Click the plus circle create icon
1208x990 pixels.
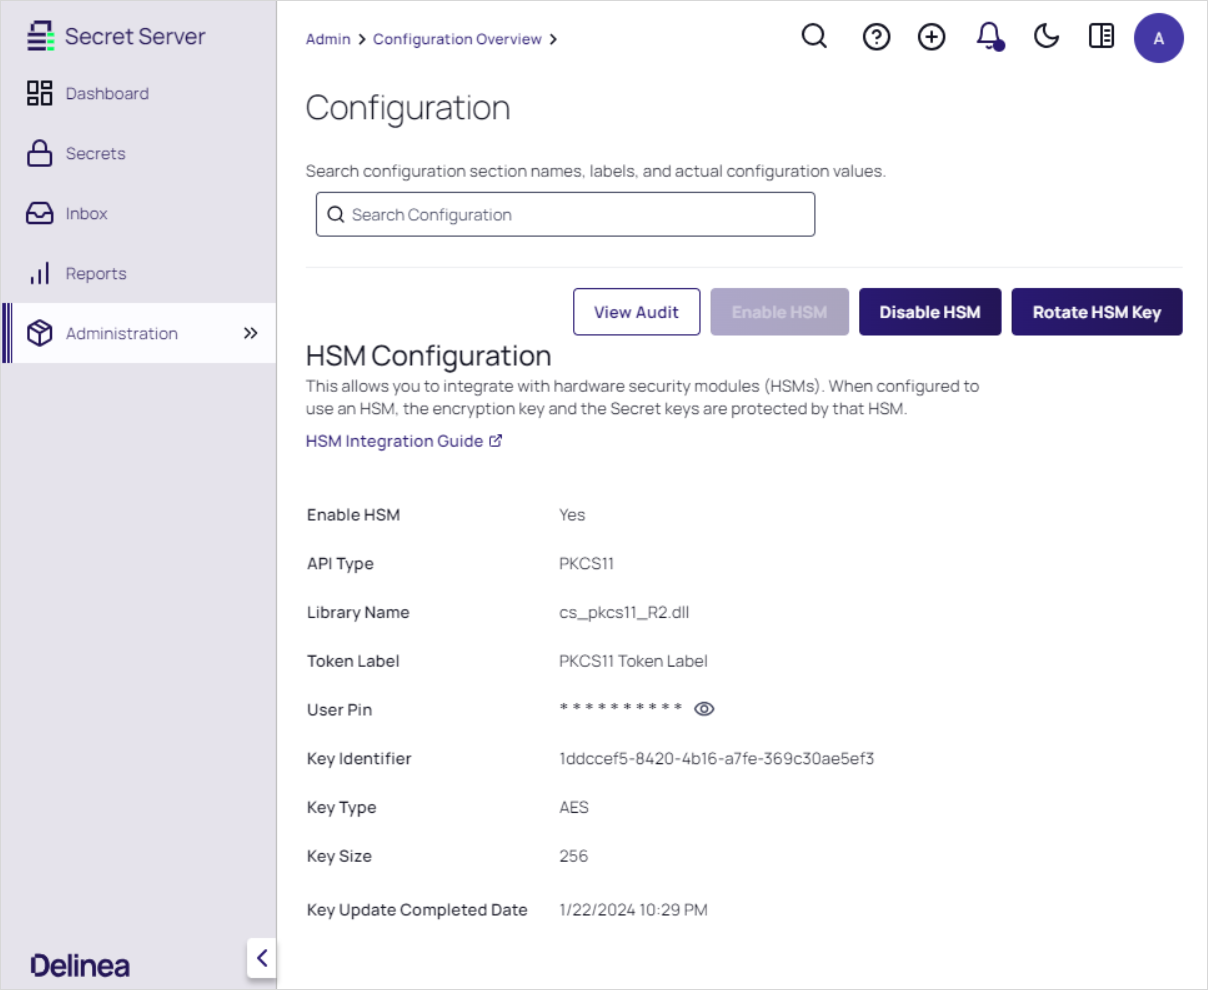pyautogui.click(x=931, y=38)
